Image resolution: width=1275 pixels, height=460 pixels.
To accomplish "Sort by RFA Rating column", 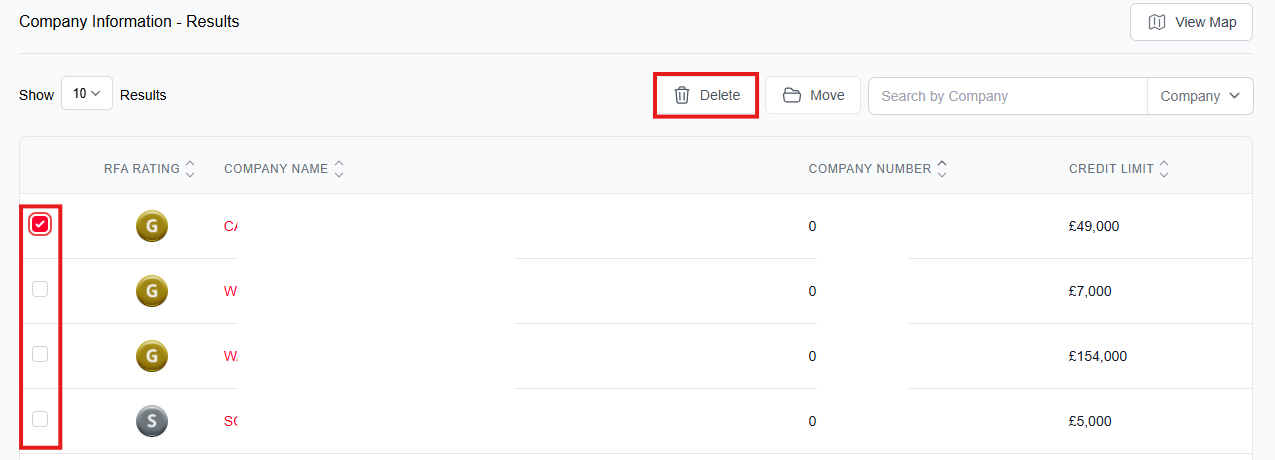I will [150, 169].
